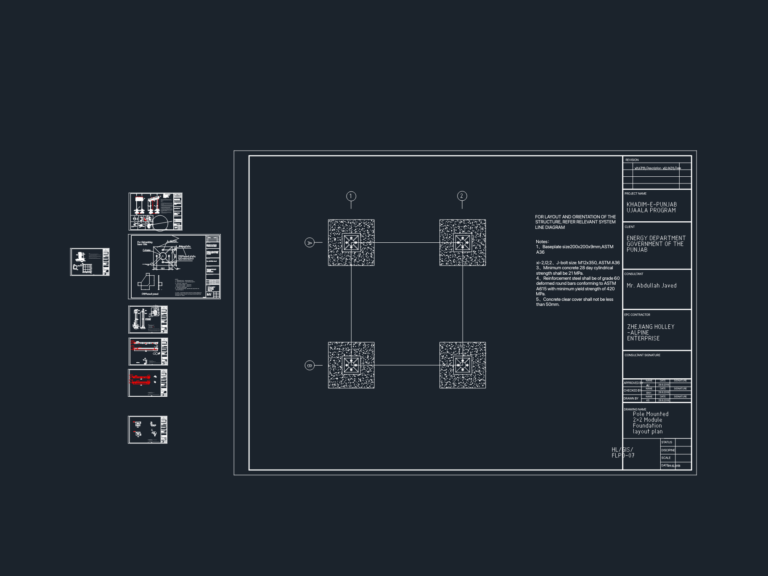Screen dimensions: 768x576
Task: Click note 1 about baseplate size 200x200x9mm
Action: tap(574, 249)
